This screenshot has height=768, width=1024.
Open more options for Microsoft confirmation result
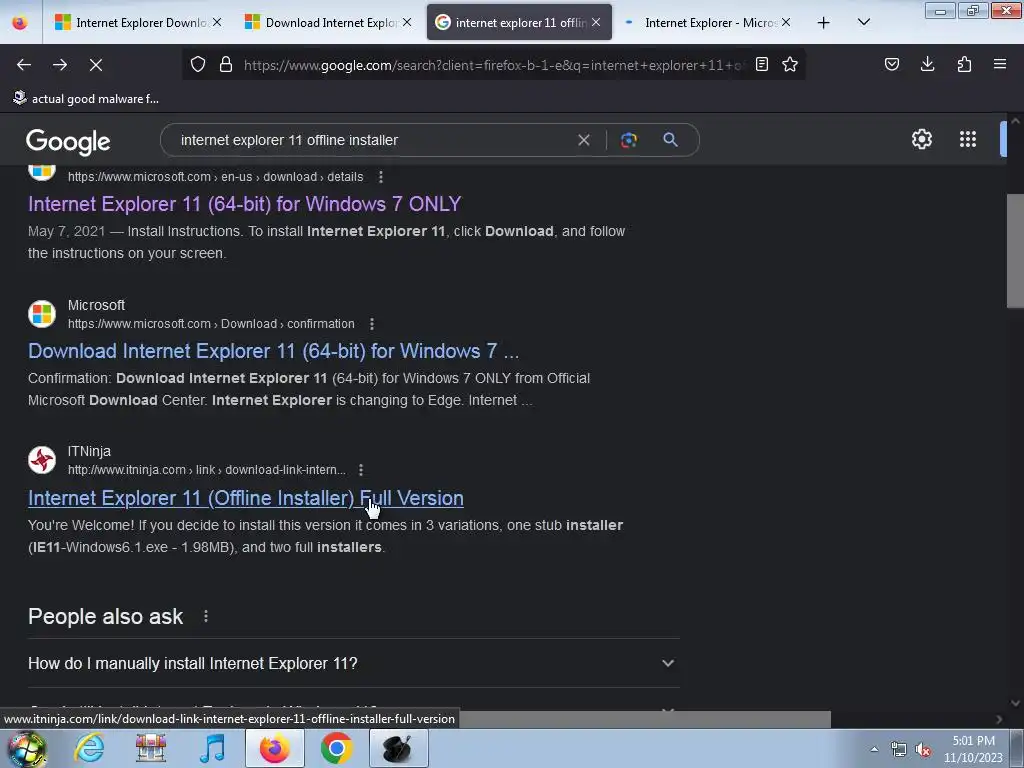click(372, 324)
